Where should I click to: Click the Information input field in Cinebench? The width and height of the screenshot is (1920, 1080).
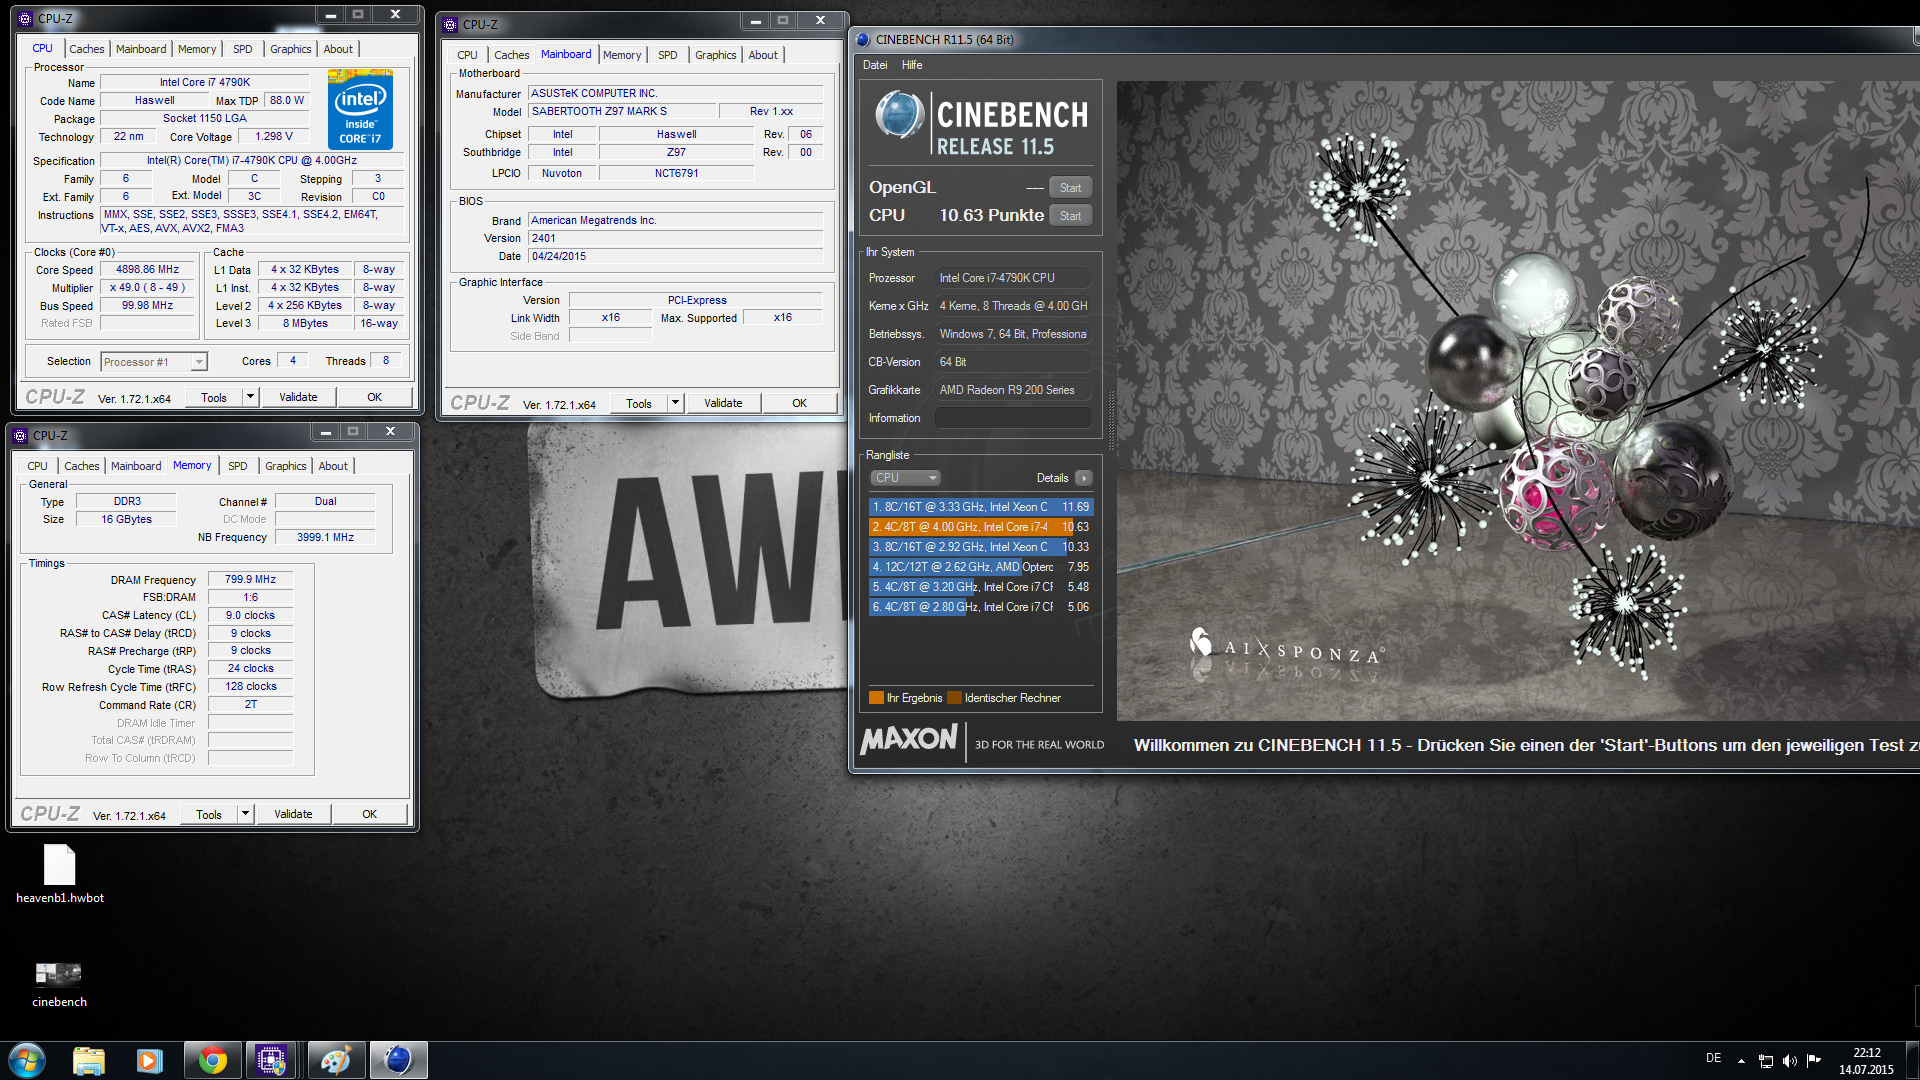pyautogui.click(x=1013, y=418)
